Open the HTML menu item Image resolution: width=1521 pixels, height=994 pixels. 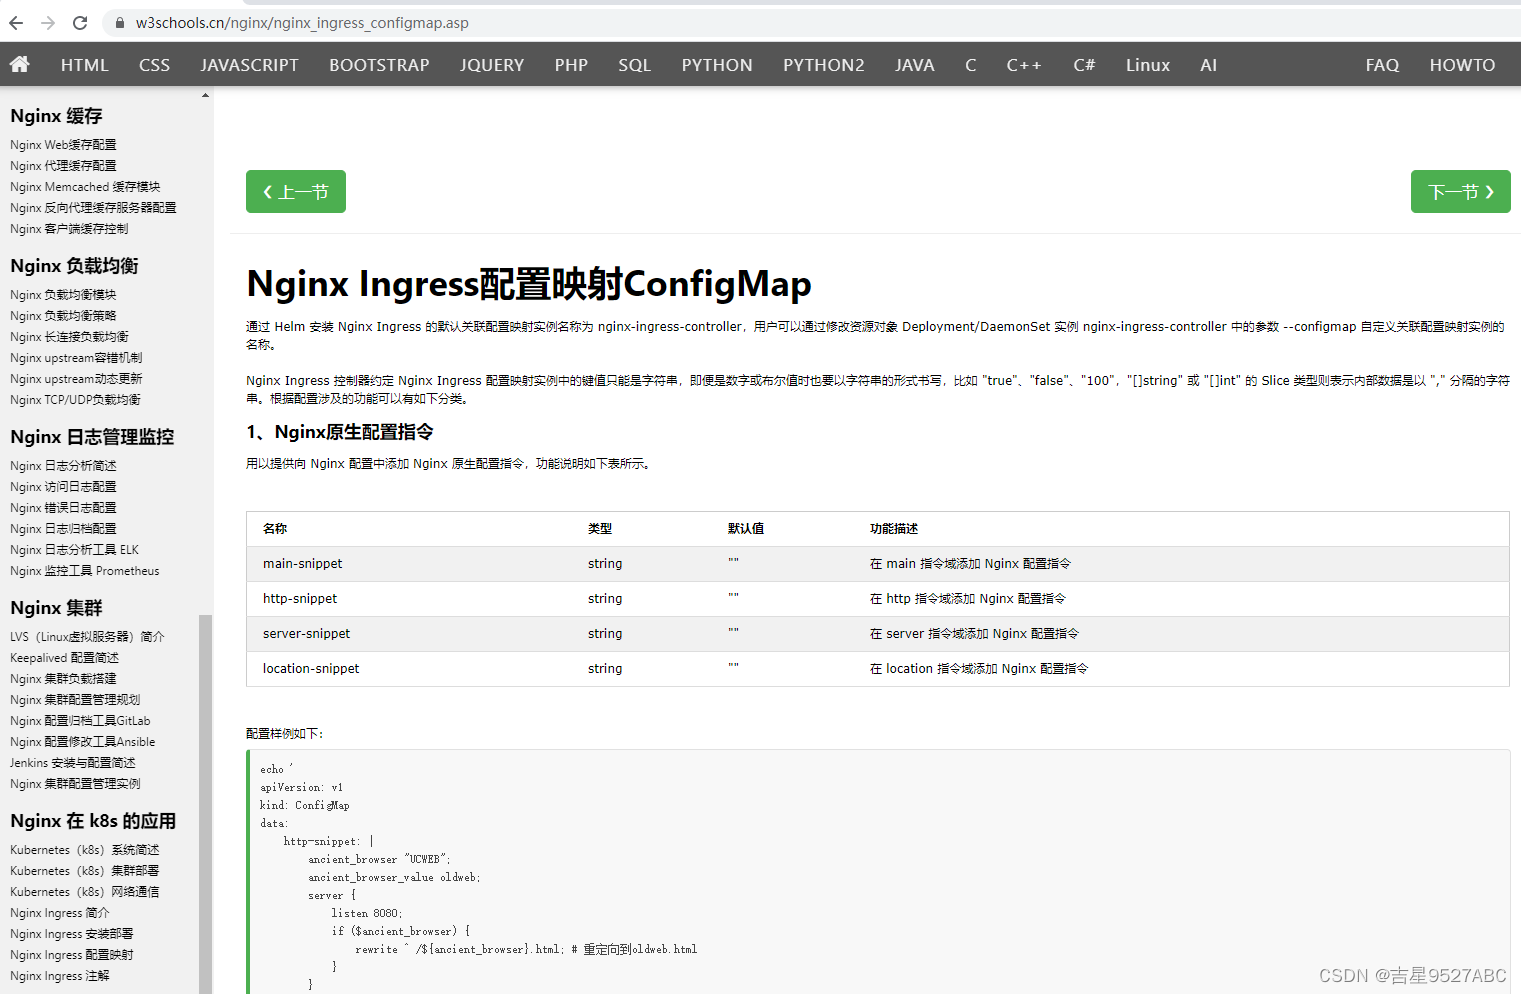[x=84, y=65]
